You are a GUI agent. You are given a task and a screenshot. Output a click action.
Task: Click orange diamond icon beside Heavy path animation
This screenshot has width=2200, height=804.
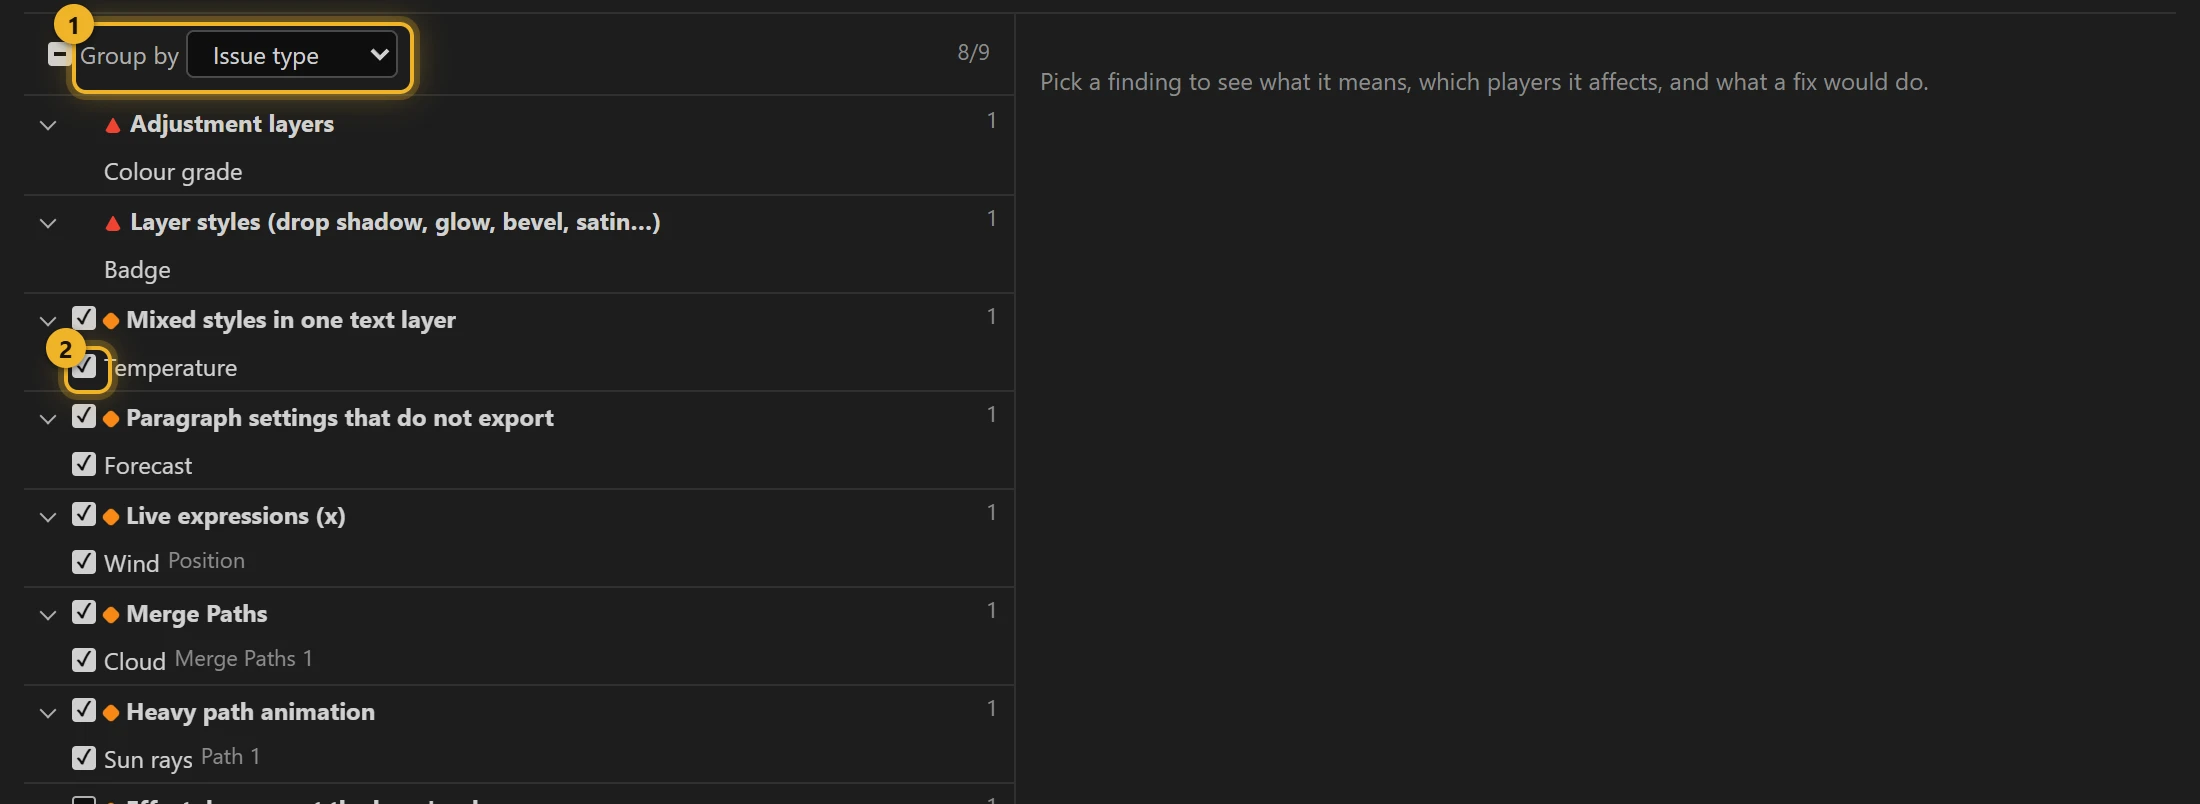pos(111,712)
